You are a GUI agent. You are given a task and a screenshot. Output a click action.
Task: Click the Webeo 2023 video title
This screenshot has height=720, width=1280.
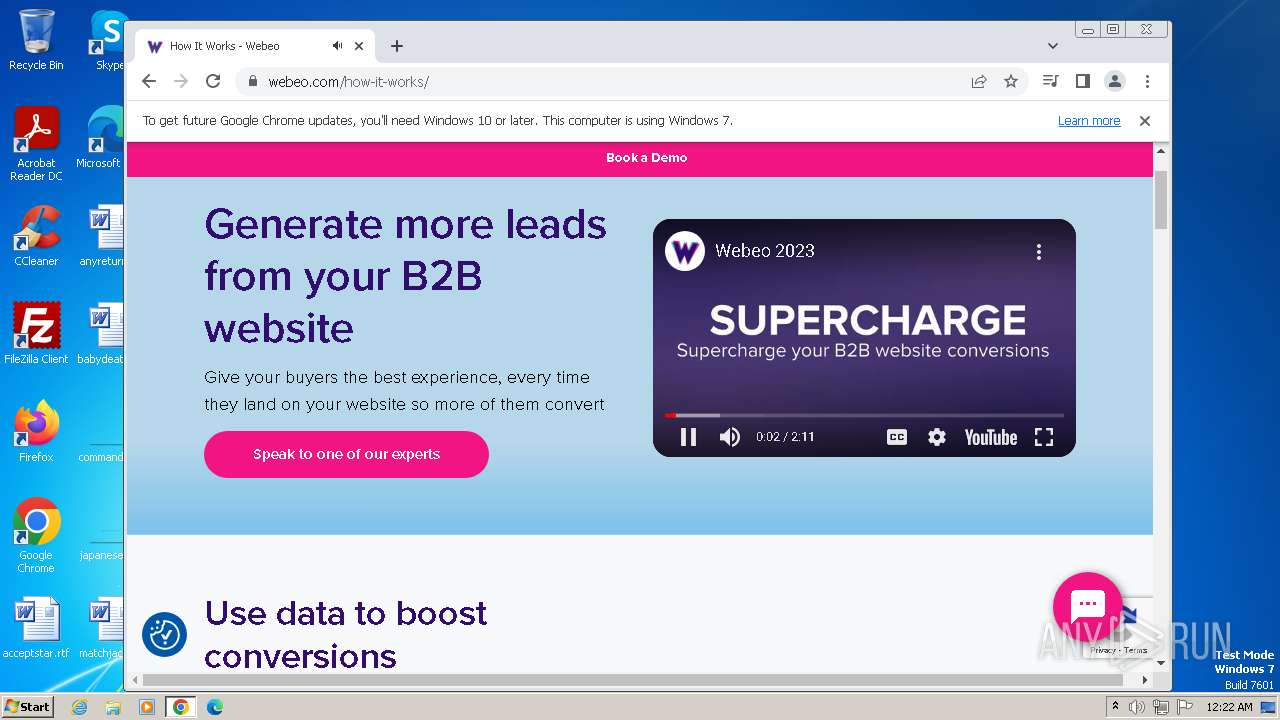tap(765, 251)
